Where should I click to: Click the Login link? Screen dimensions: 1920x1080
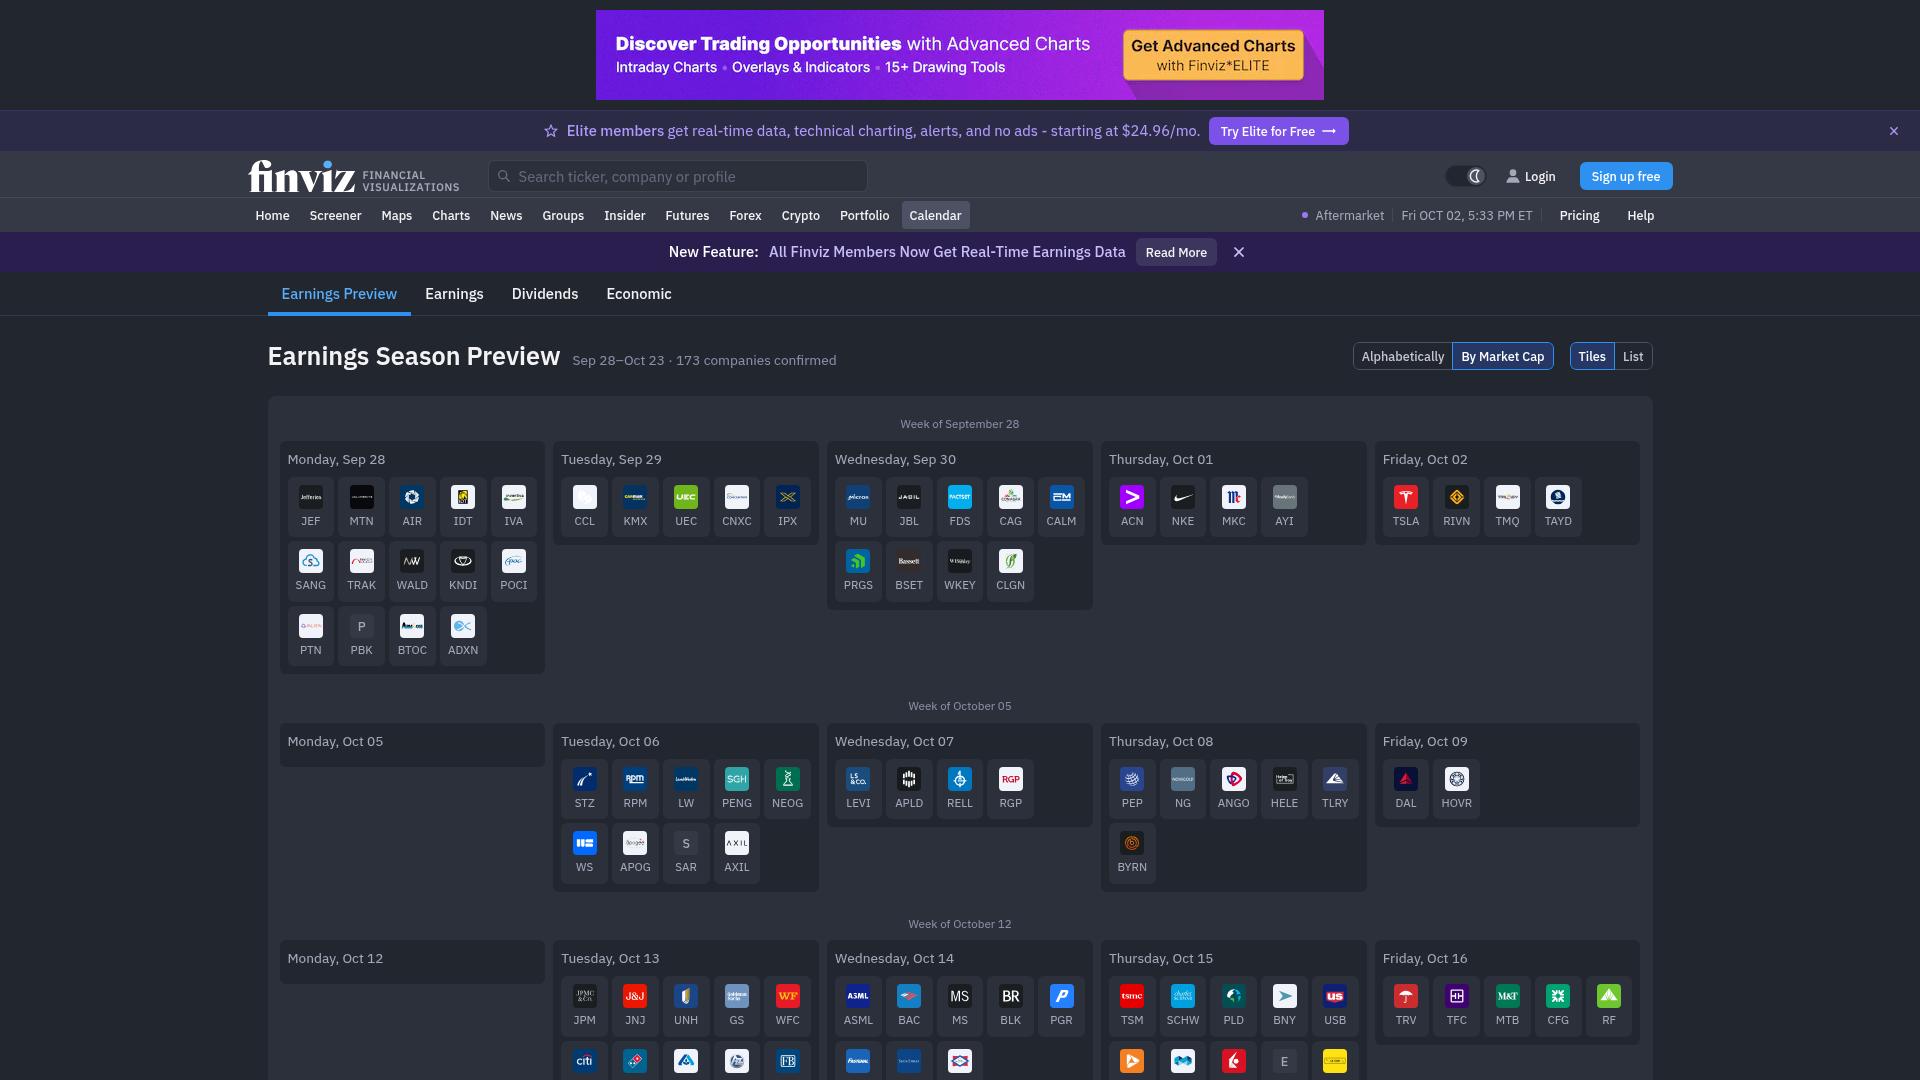tap(1531, 176)
